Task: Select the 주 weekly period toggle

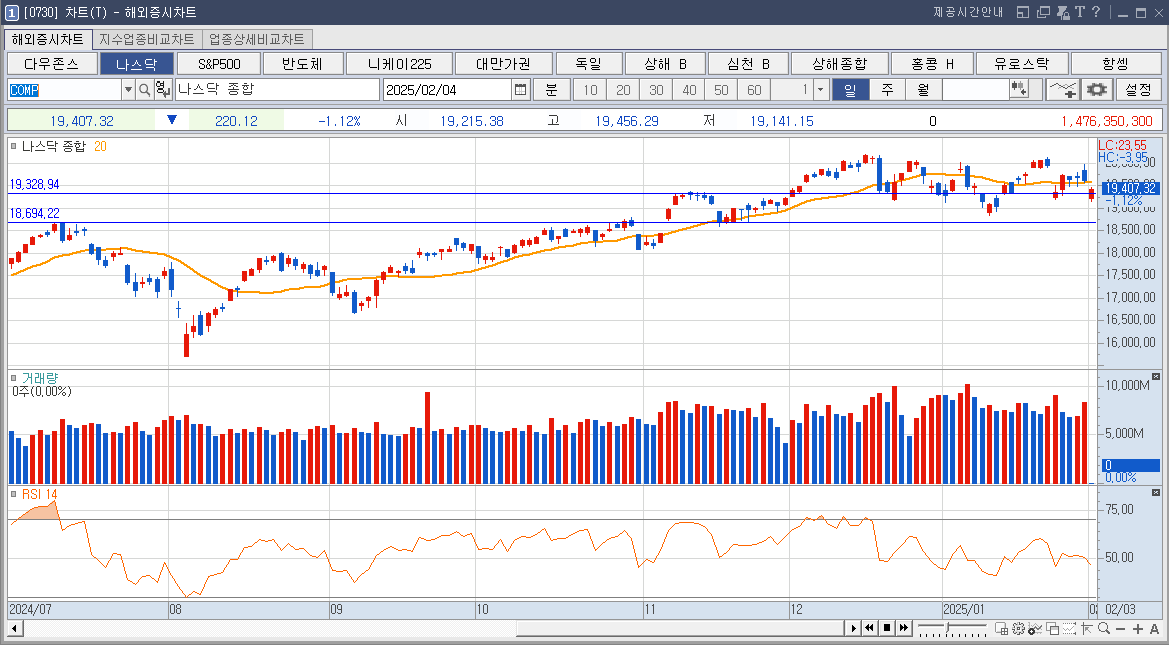Action: pos(887,90)
